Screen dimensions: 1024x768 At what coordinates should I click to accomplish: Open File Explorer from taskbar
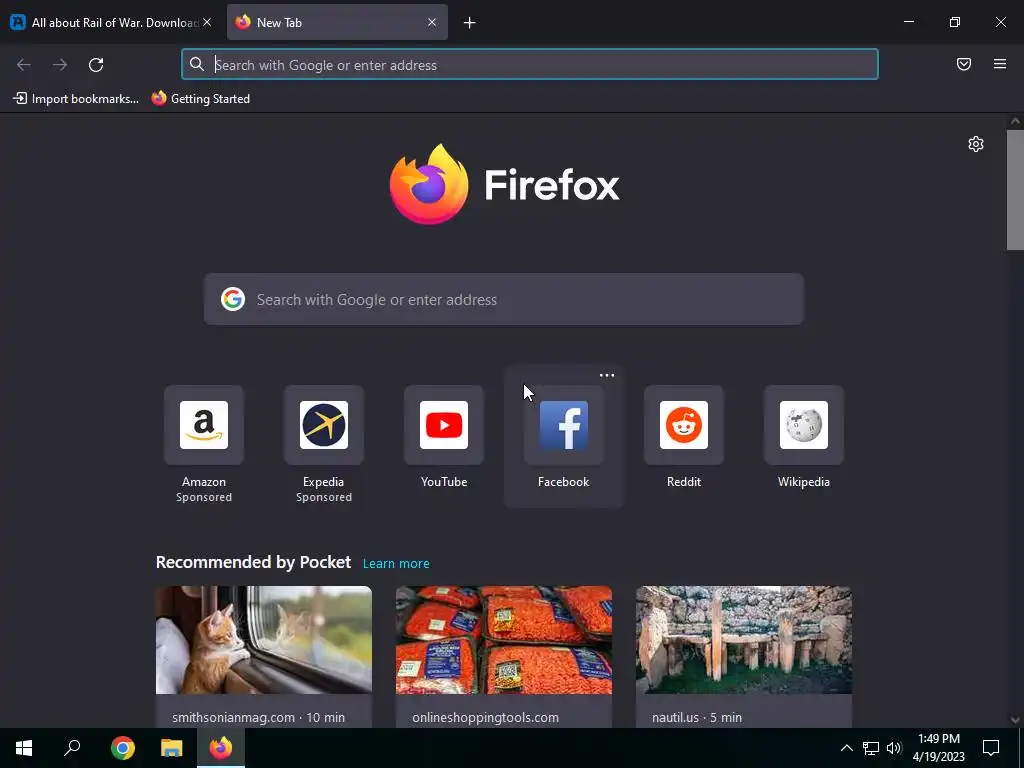point(172,748)
